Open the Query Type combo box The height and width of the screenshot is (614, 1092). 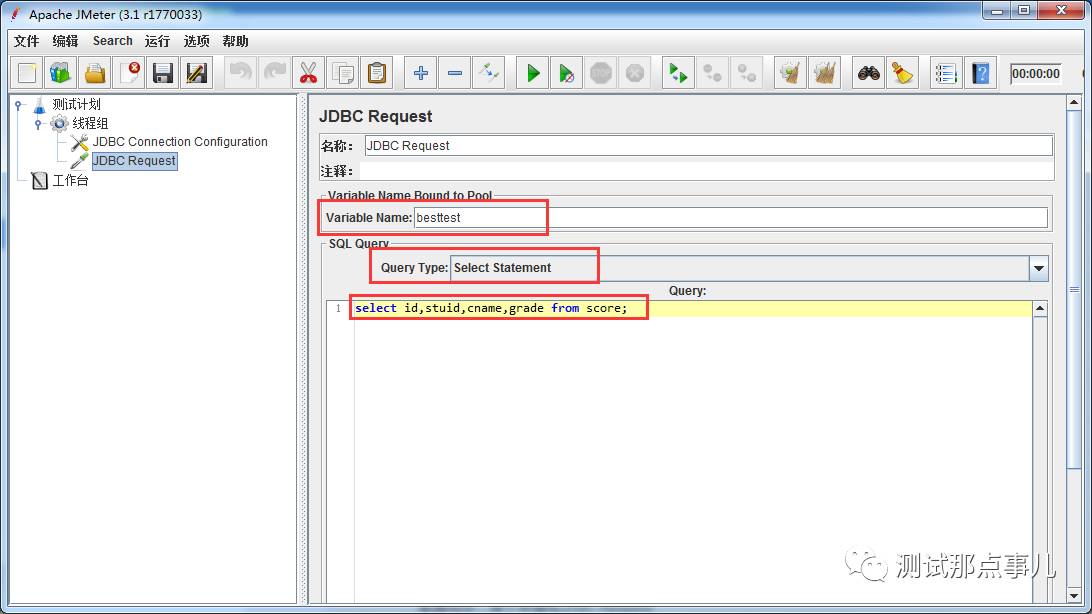[749, 268]
